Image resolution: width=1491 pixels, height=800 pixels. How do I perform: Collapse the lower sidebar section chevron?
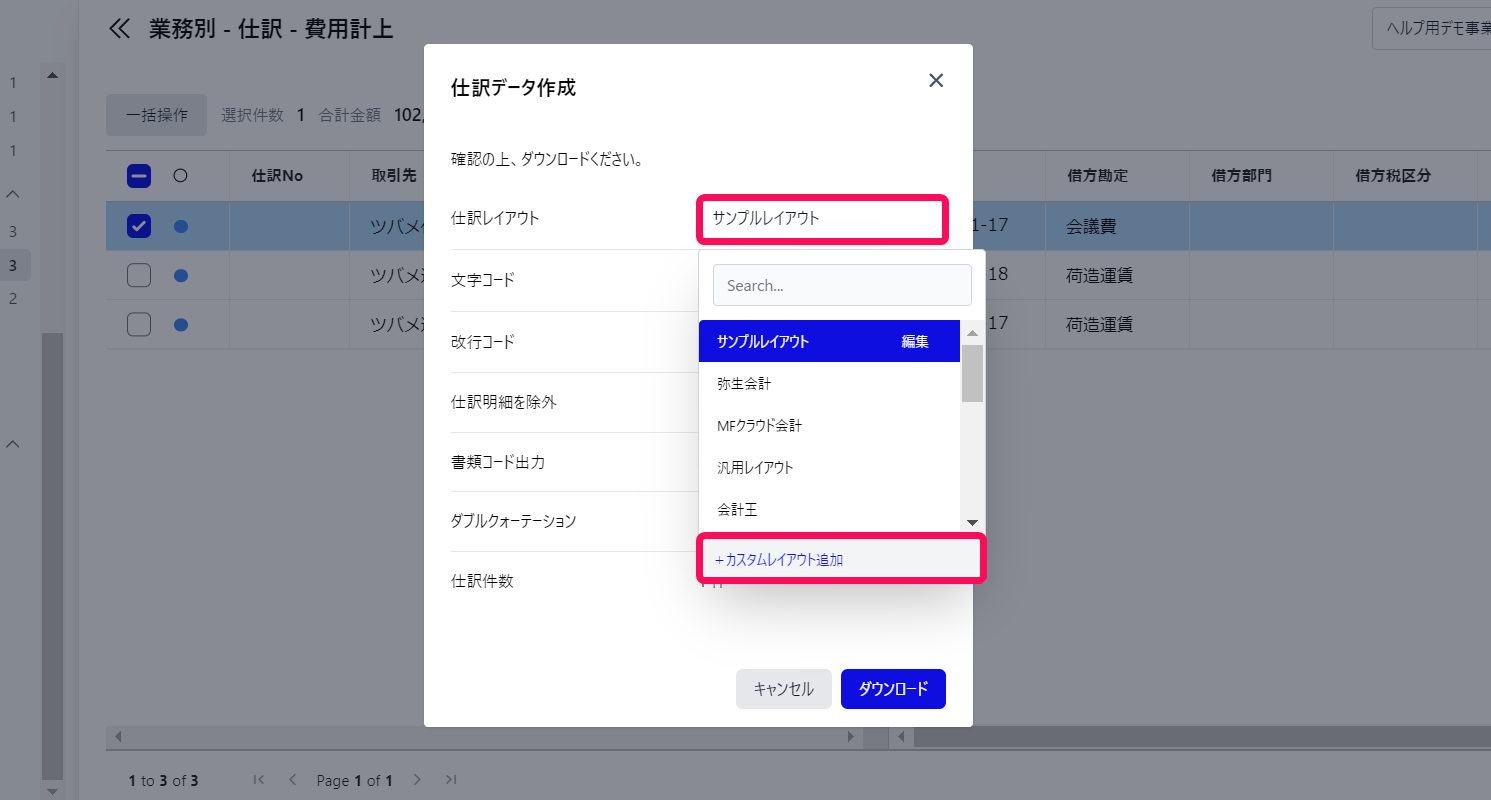pos(13,444)
